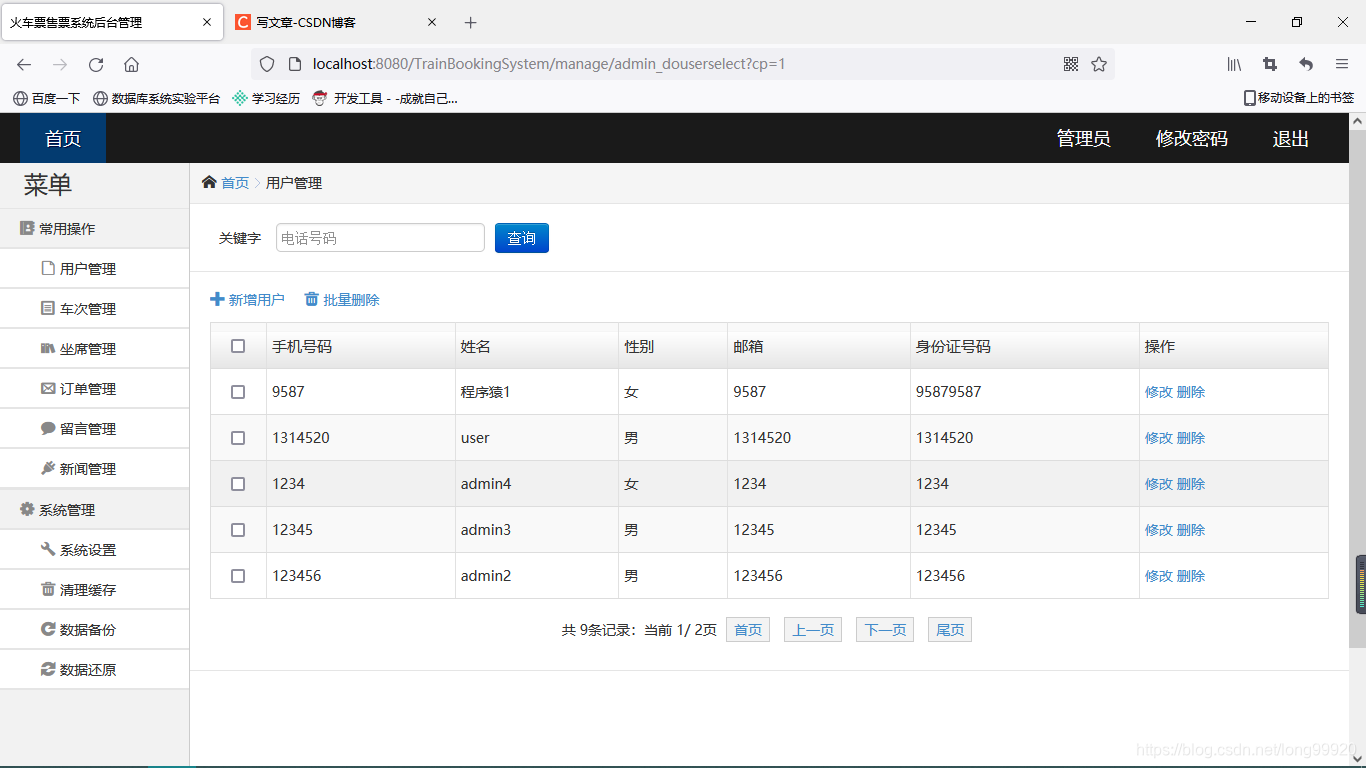This screenshot has width=1366, height=768.
Task: Click the plus icon beside 新增用户
Action: (x=217, y=299)
